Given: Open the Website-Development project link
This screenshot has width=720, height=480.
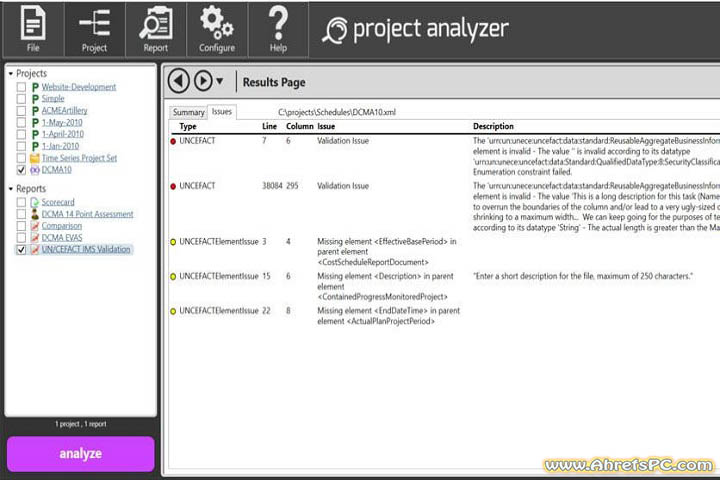Looking at the screenshot, I should pyautogui.click(x=79, y=87).
